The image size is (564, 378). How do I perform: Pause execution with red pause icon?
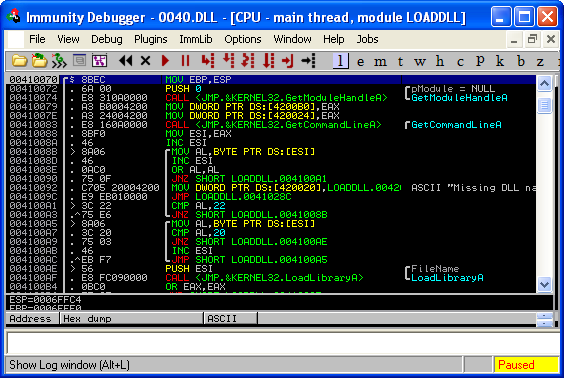pyautogui.click(x=185, y=61)
